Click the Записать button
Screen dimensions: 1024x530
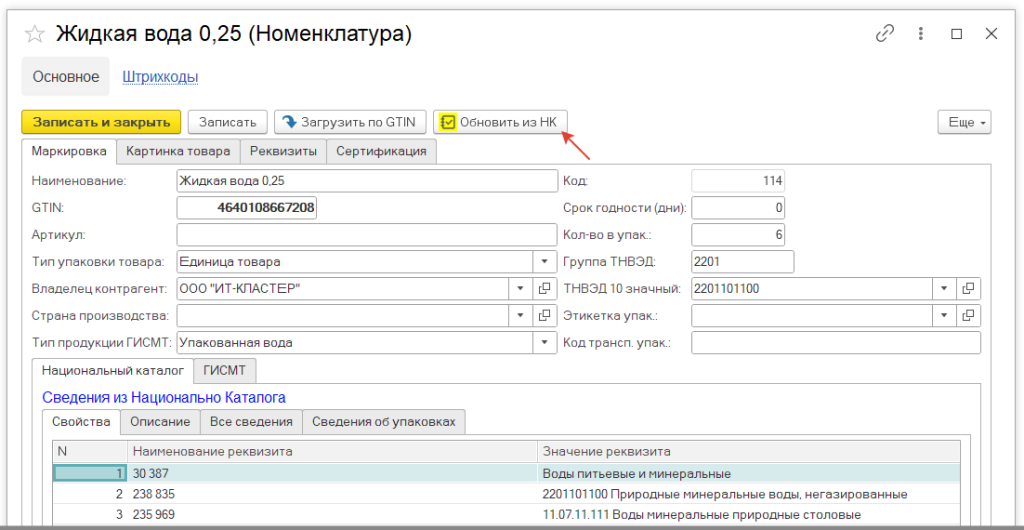228,122
